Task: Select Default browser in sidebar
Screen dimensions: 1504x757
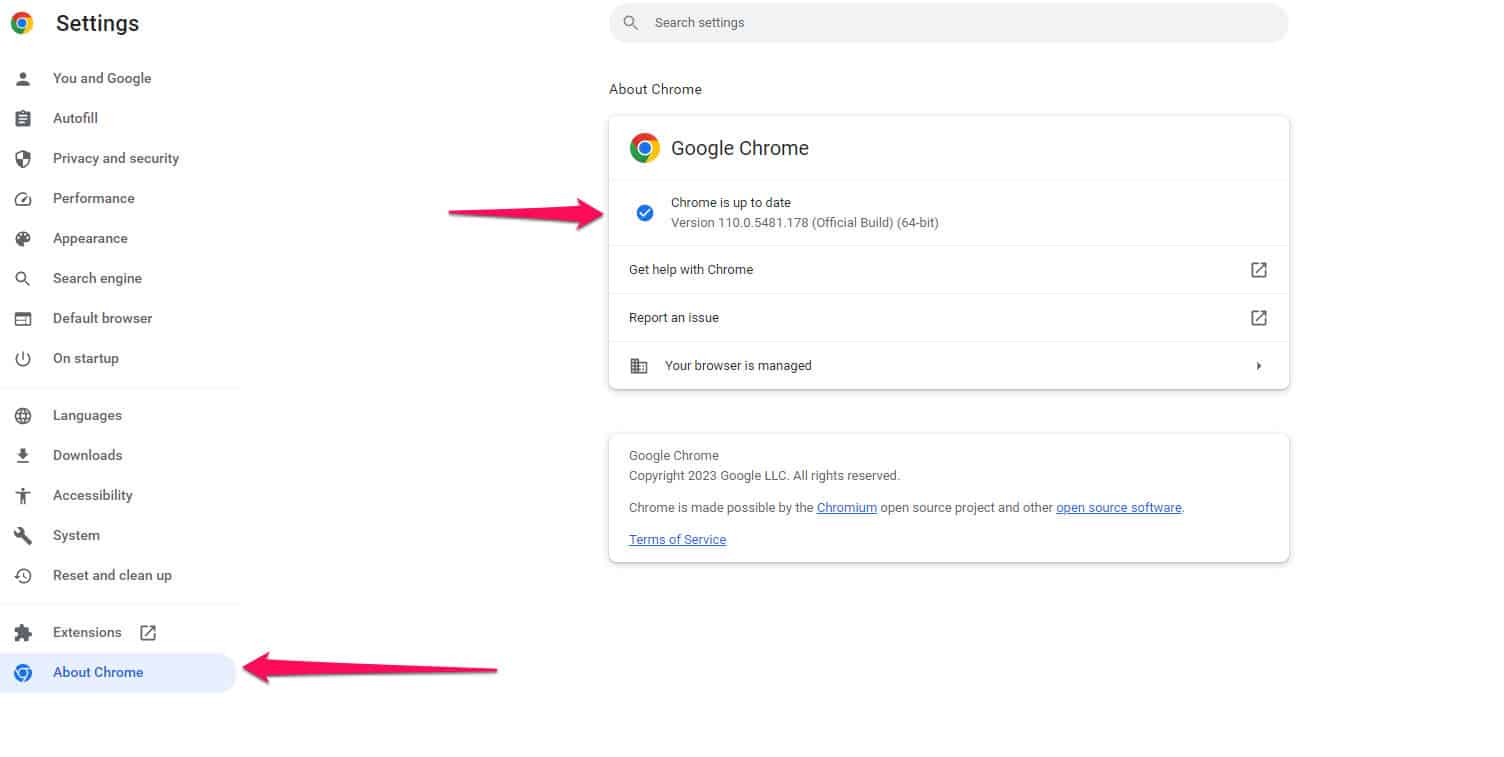Action: 102,318
